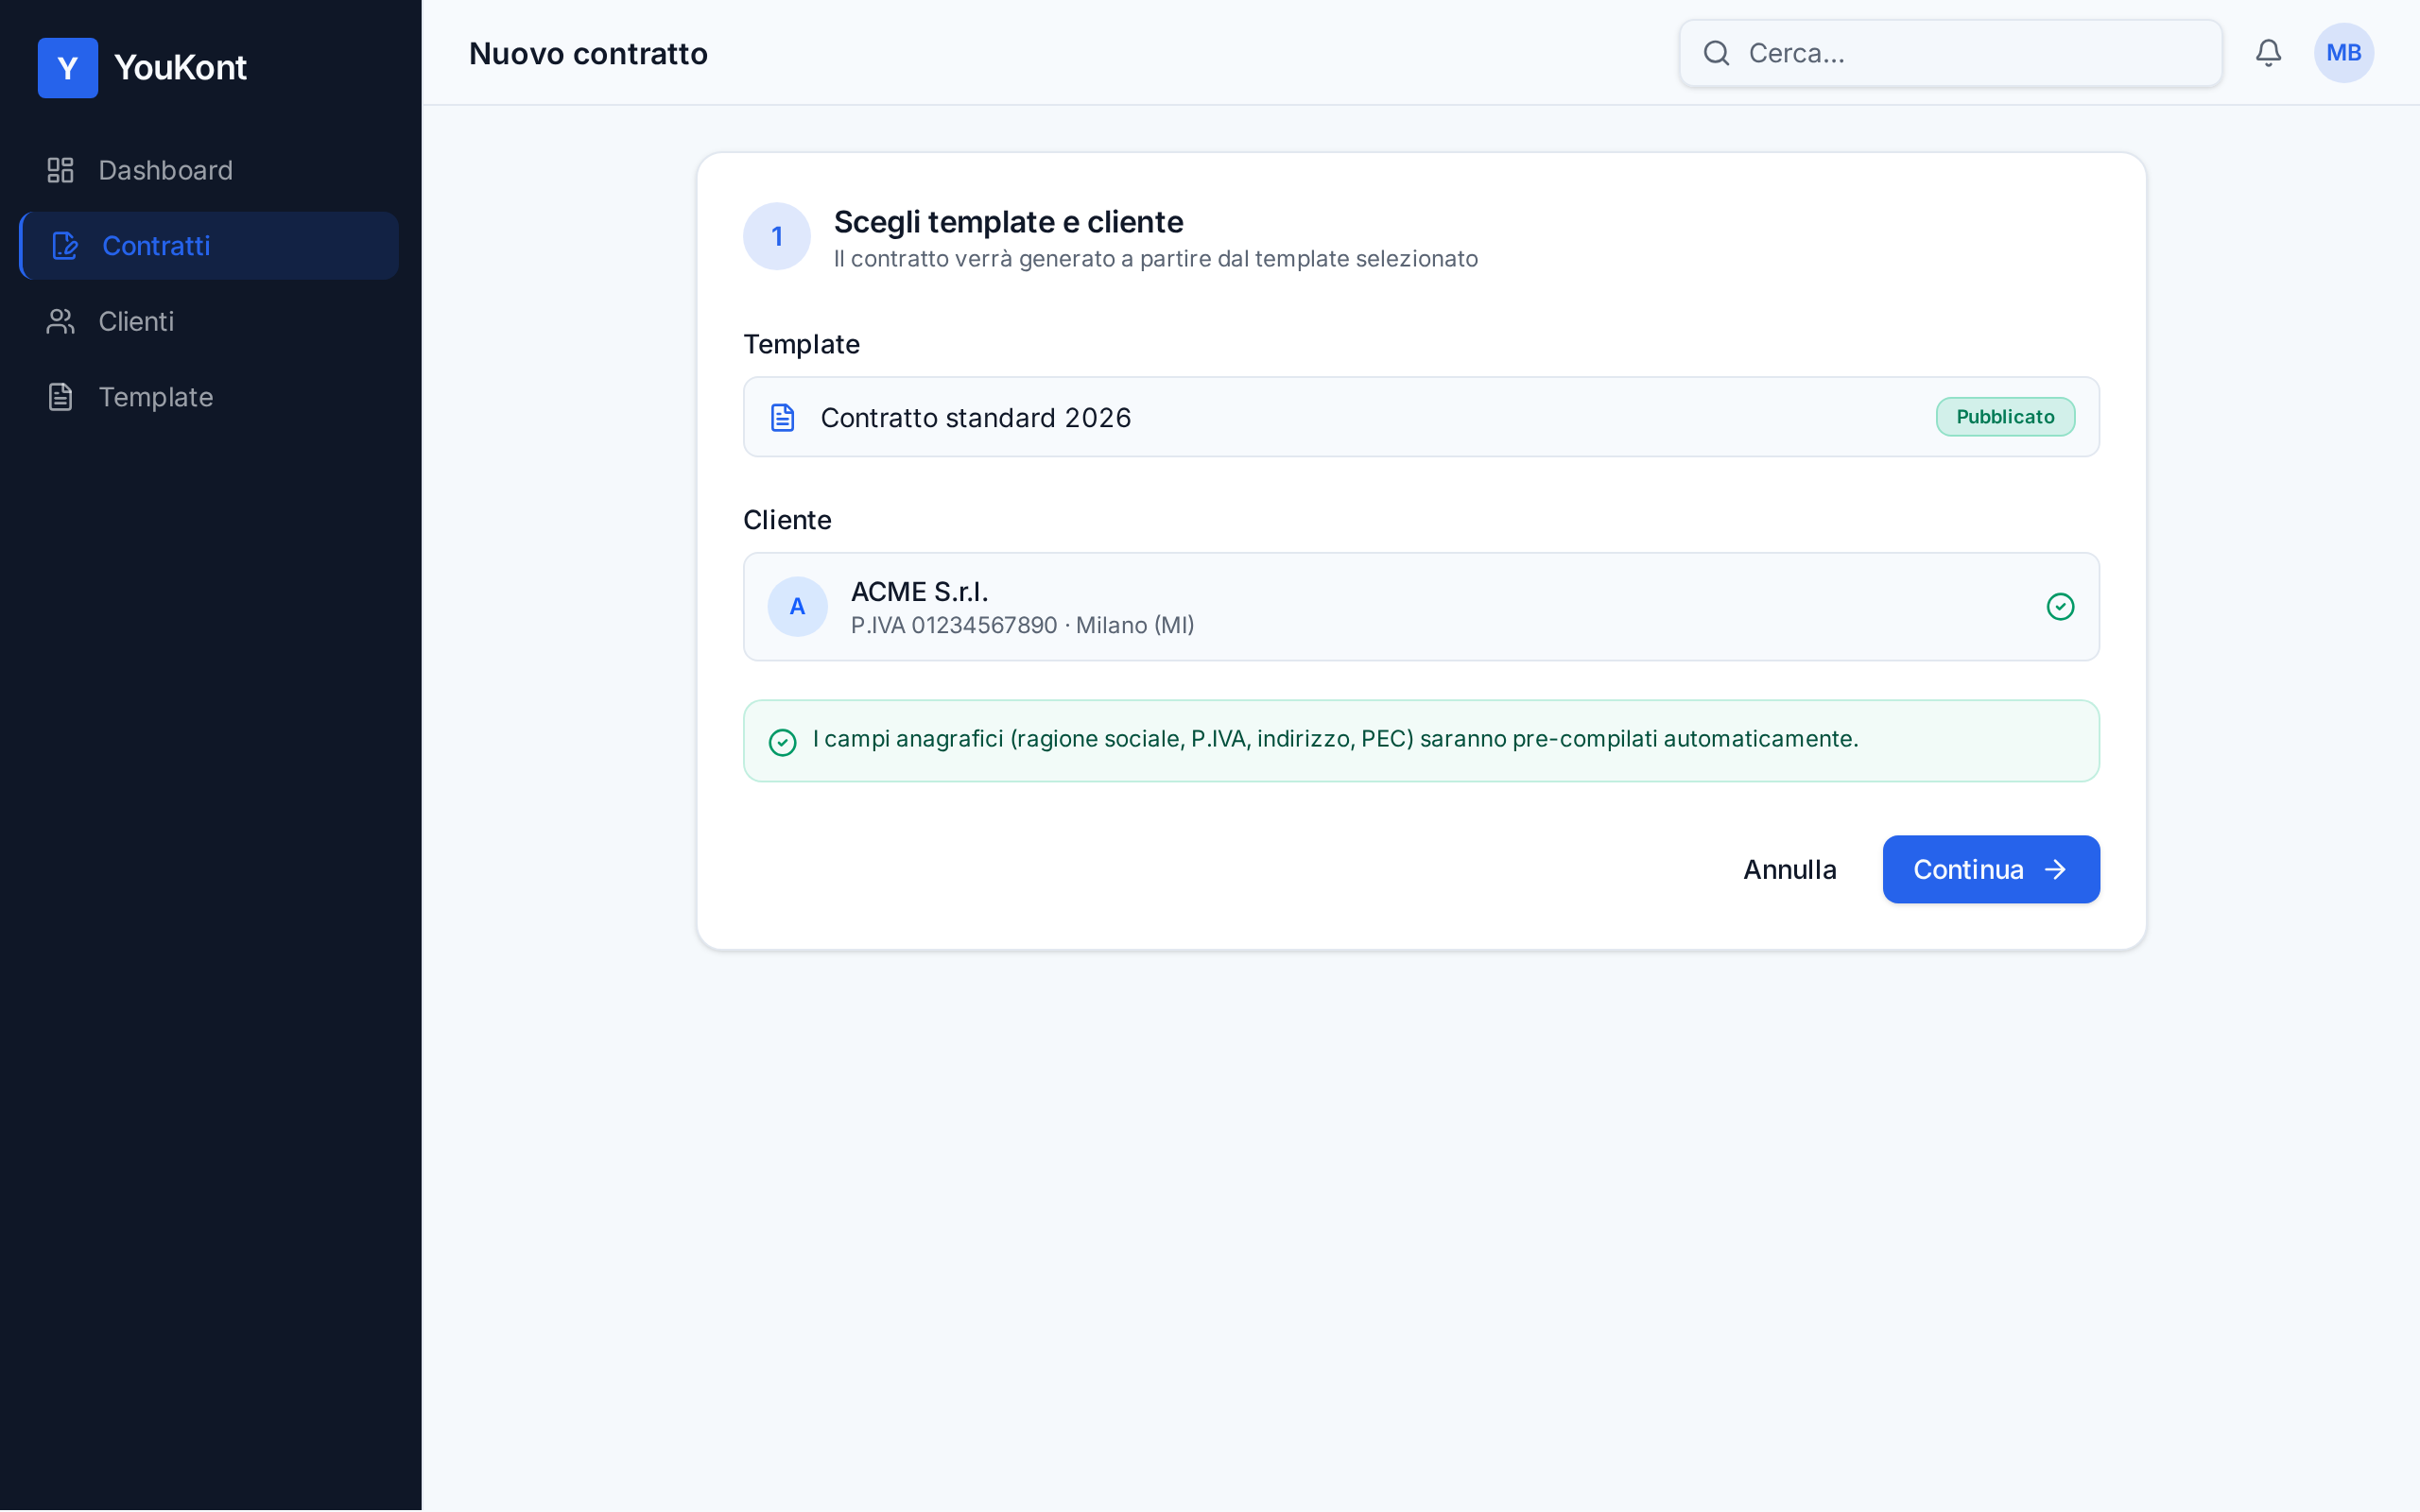The width and height of the screenshot is (2420, 1512).
Task: Click the 'Scegli template e cliente' heading
Action: click(x=1008, y=222)
